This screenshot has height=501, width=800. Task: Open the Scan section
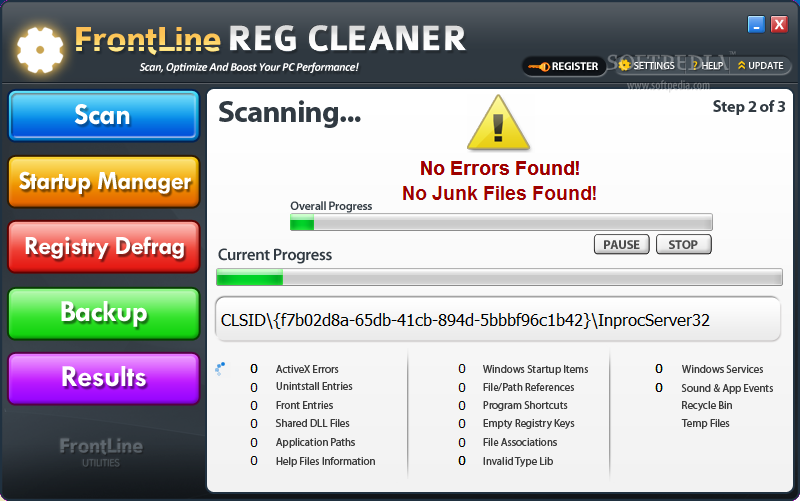point(104,115)
